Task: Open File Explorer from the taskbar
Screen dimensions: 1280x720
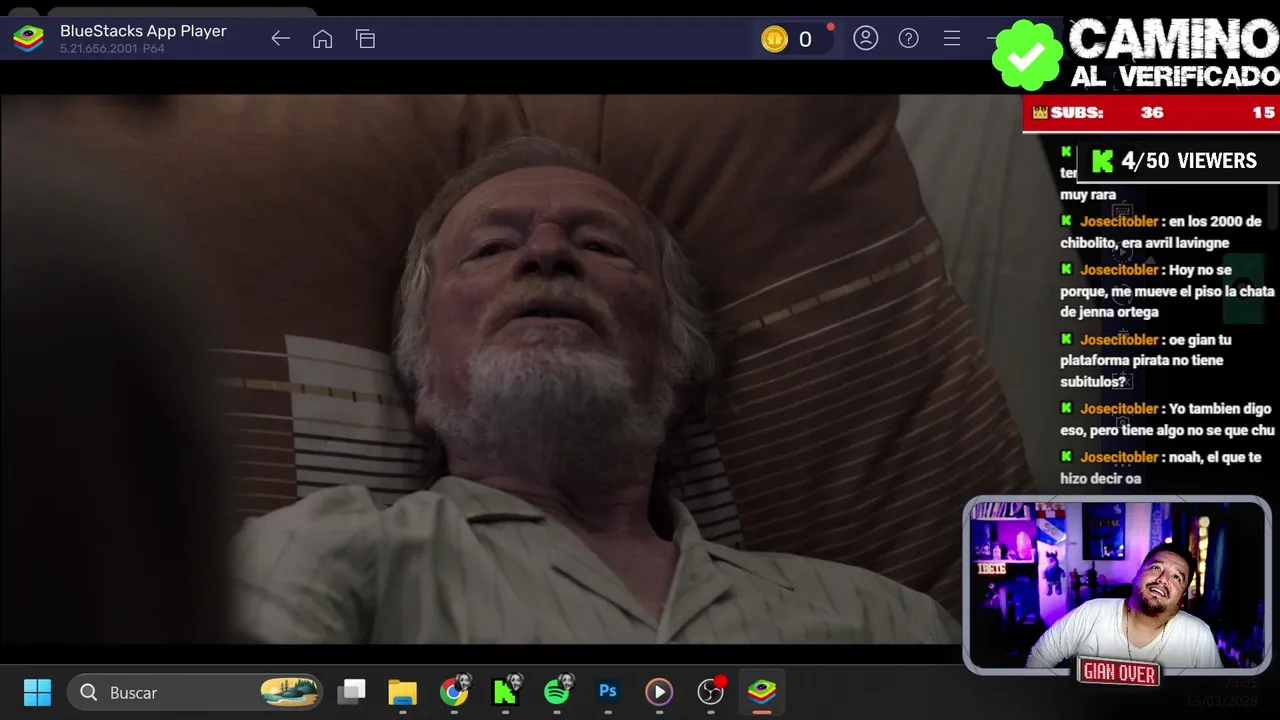Action: point(402,692)
